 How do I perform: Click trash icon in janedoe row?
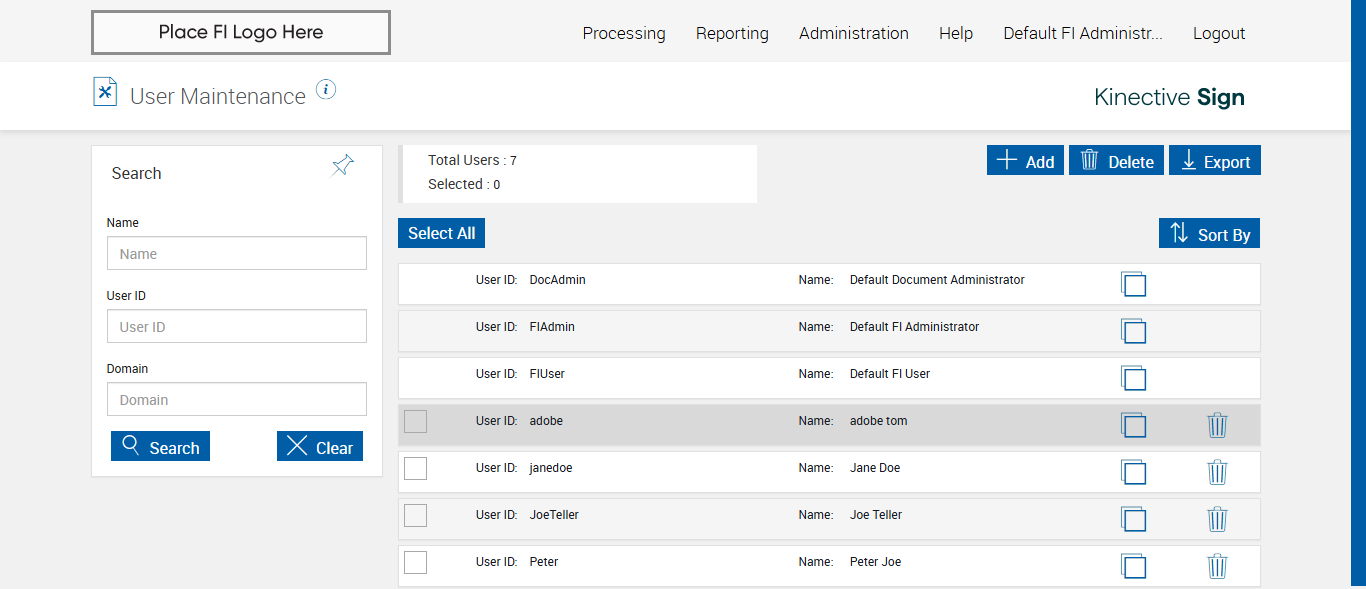[1217, 472]
